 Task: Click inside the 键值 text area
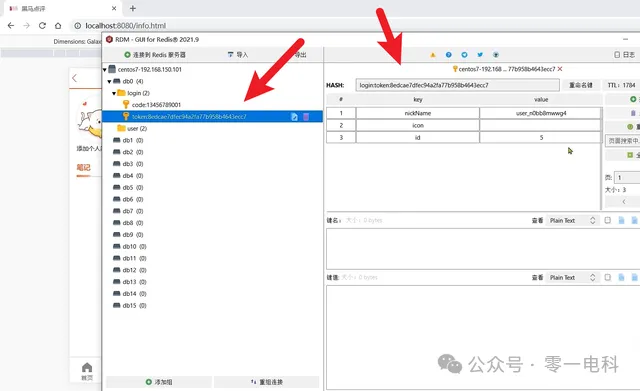click(483, 337)
